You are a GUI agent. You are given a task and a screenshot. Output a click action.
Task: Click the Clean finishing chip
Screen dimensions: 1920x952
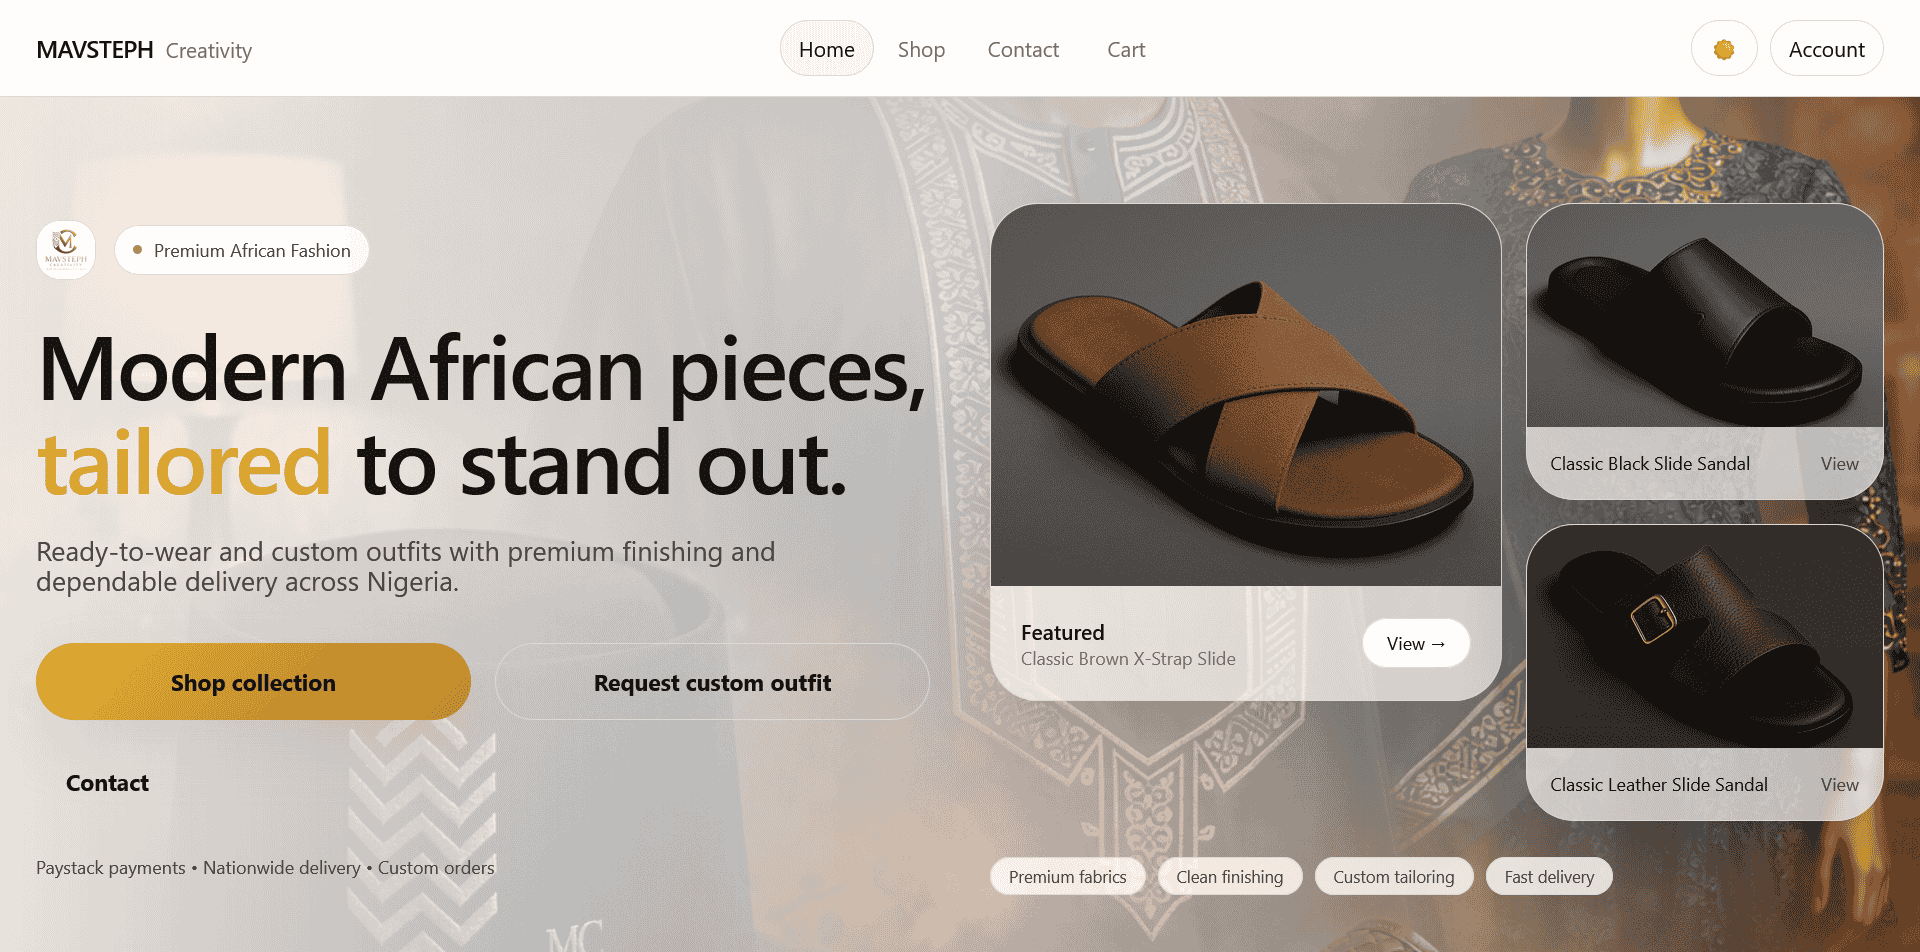1230,876
